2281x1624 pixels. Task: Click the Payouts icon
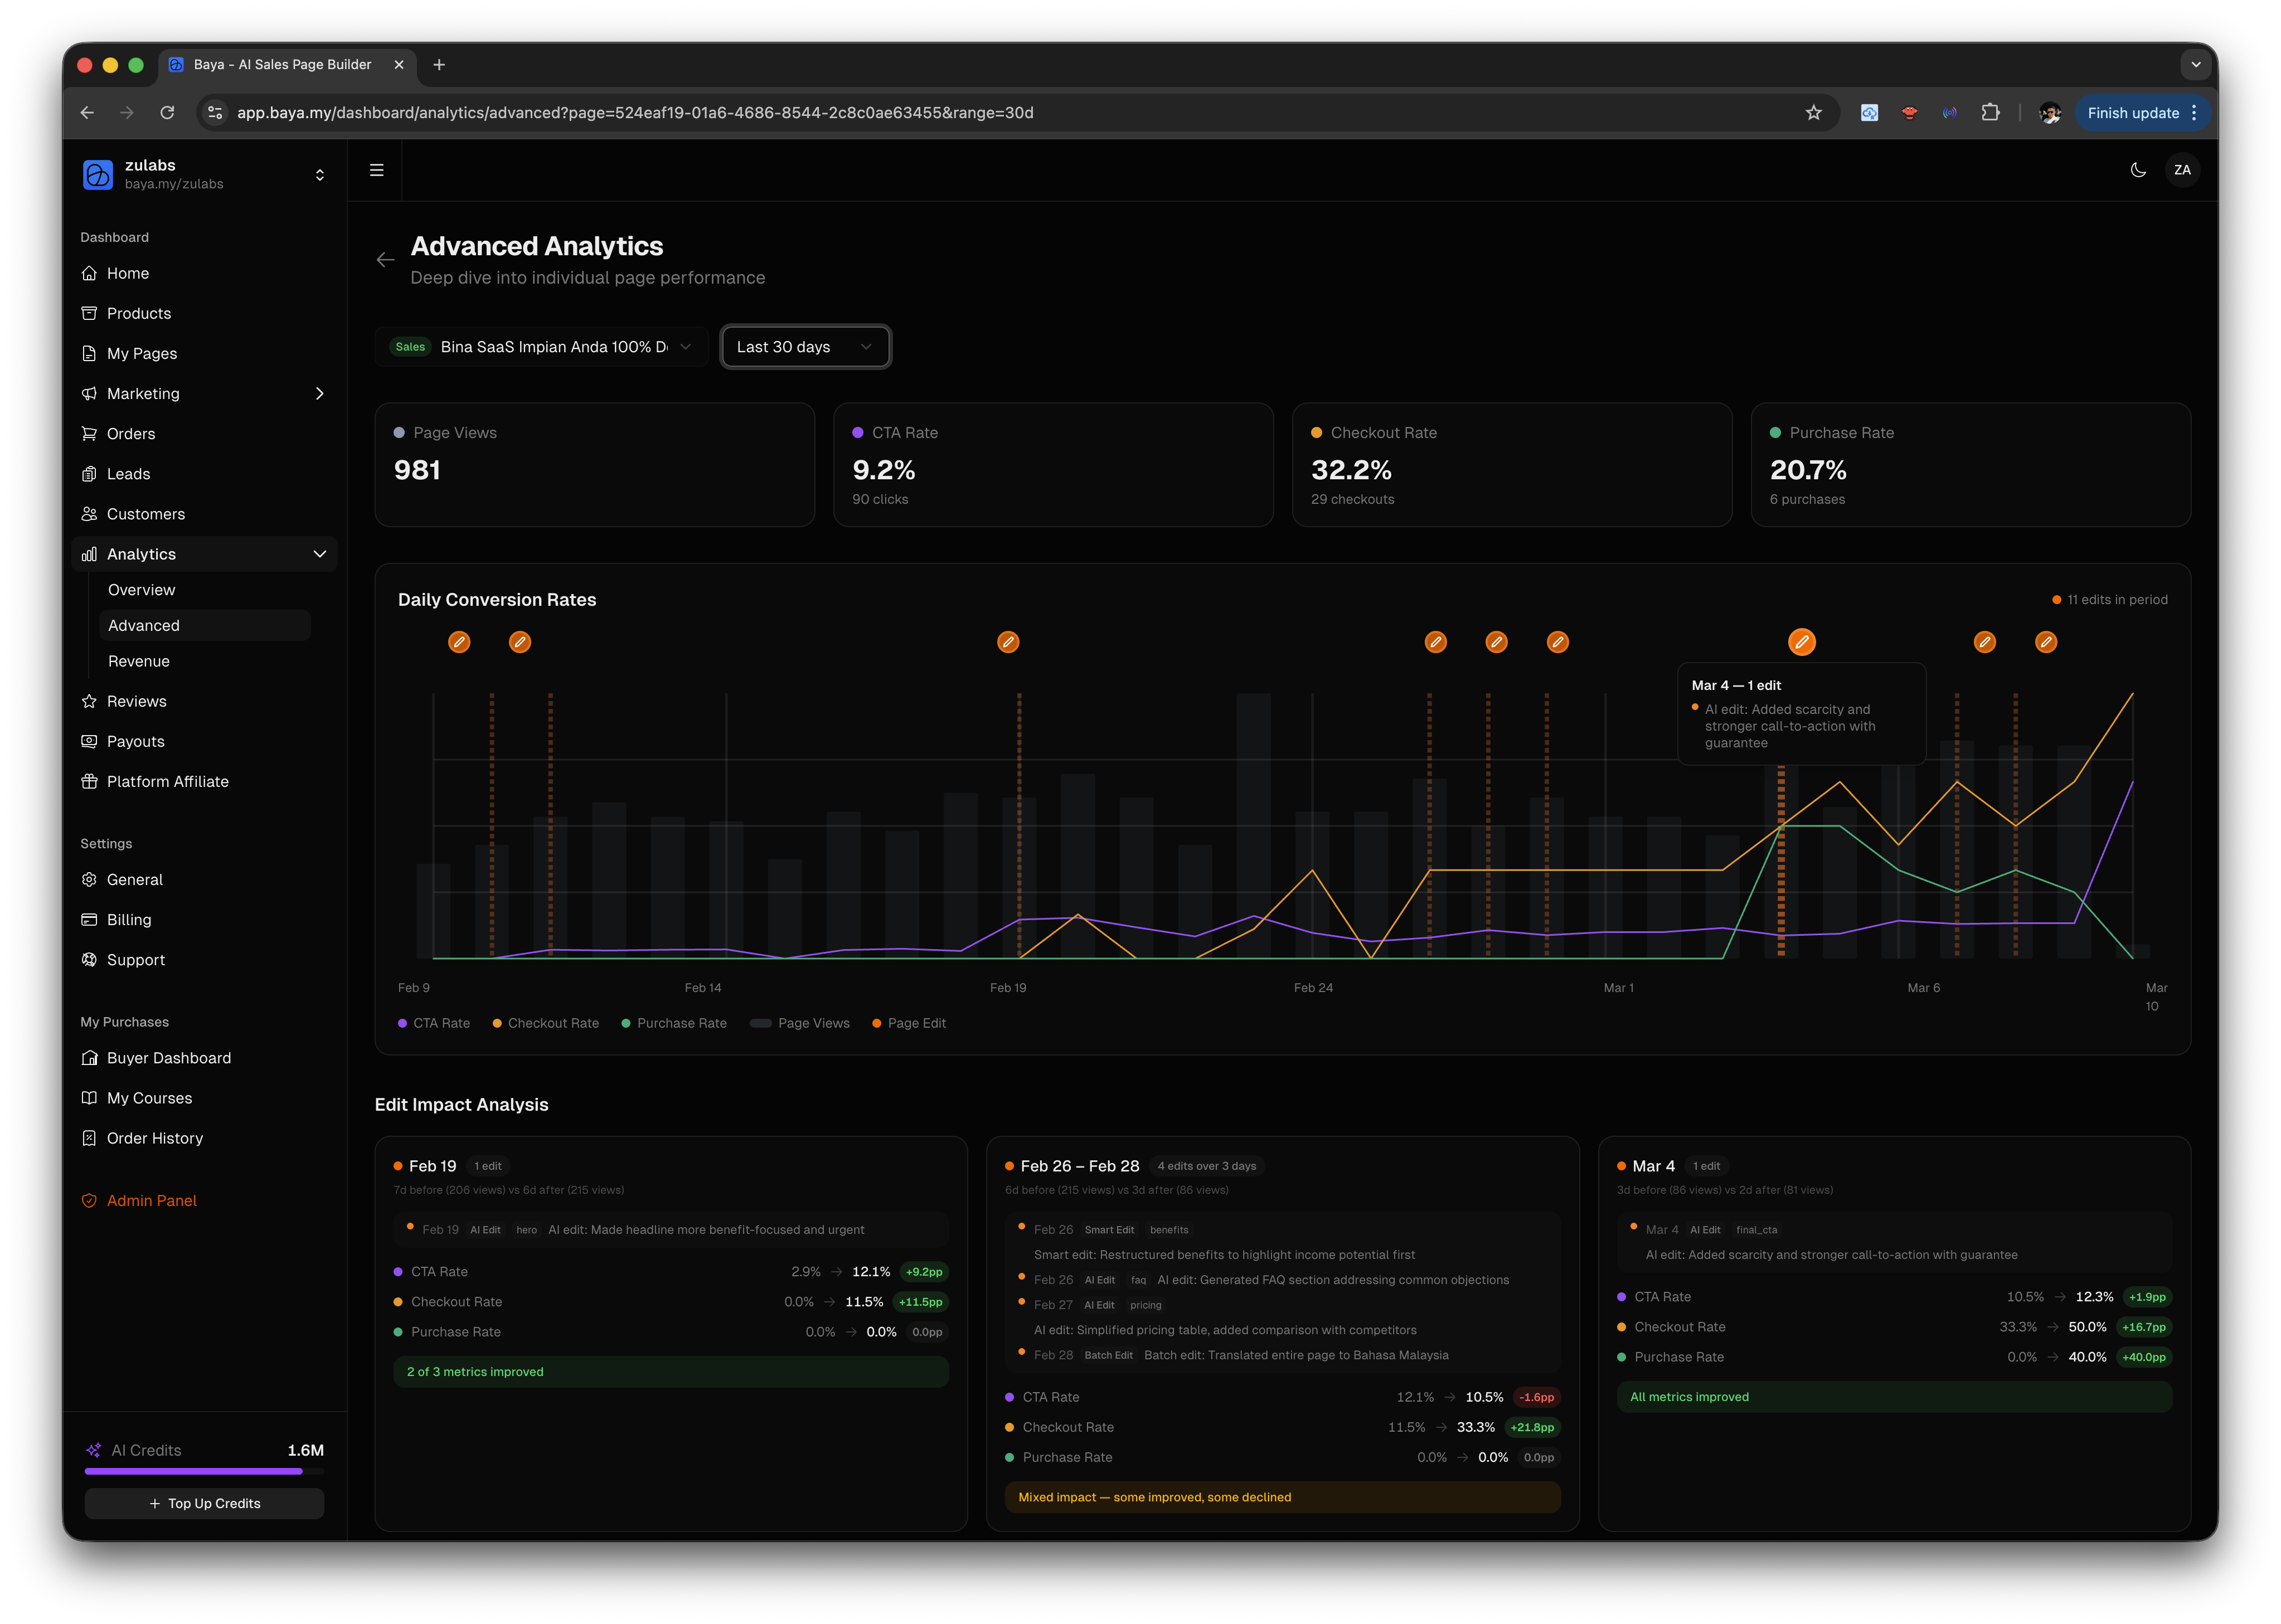[x=89, y=741]
